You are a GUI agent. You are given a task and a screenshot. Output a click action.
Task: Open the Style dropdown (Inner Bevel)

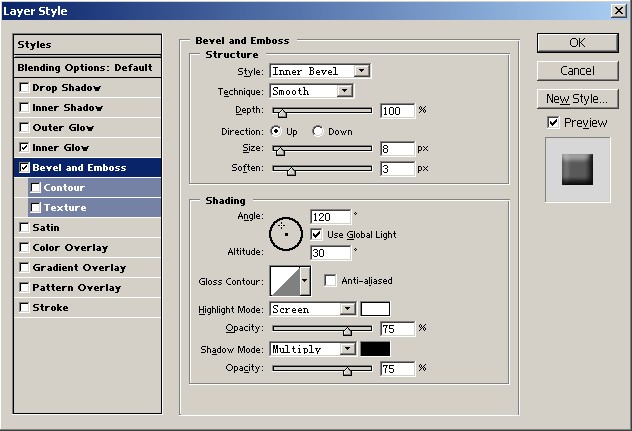point(319,71)
